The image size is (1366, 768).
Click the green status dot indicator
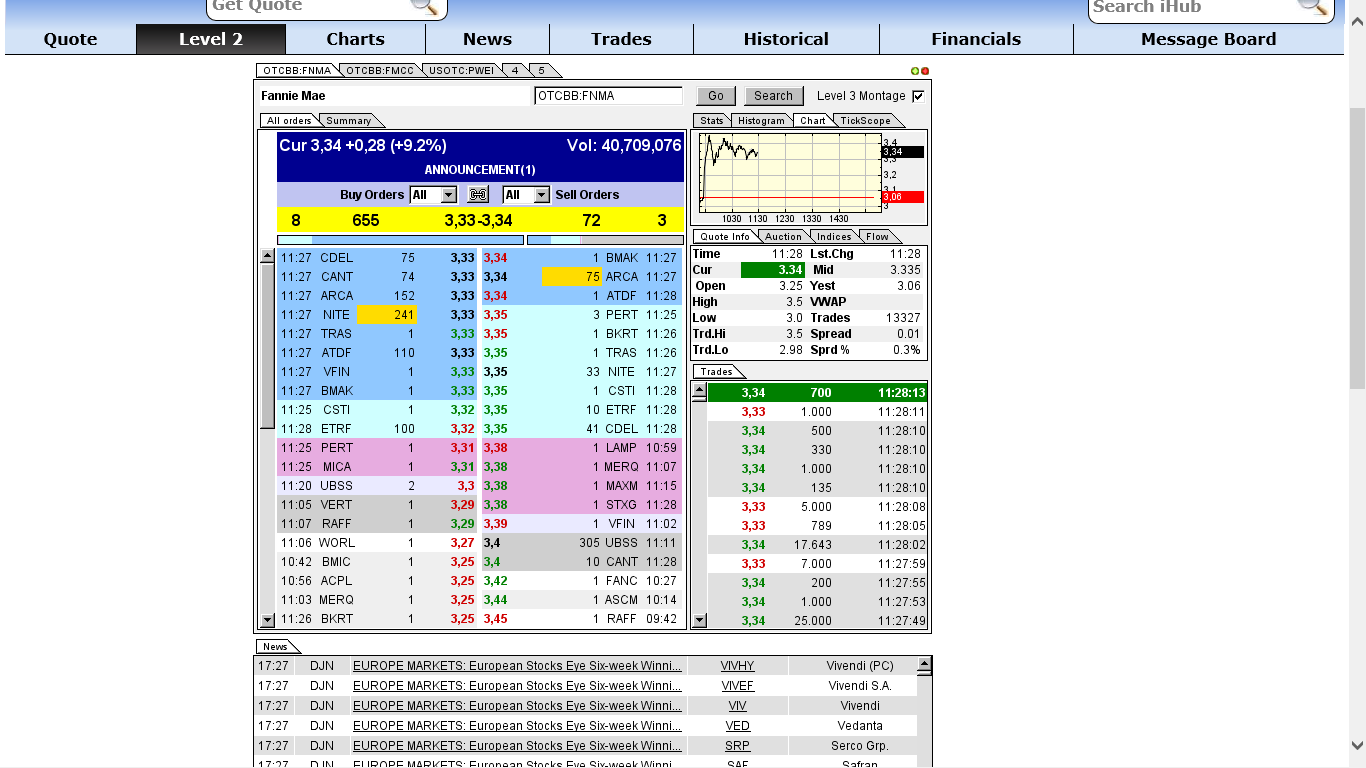coord(916,70)
